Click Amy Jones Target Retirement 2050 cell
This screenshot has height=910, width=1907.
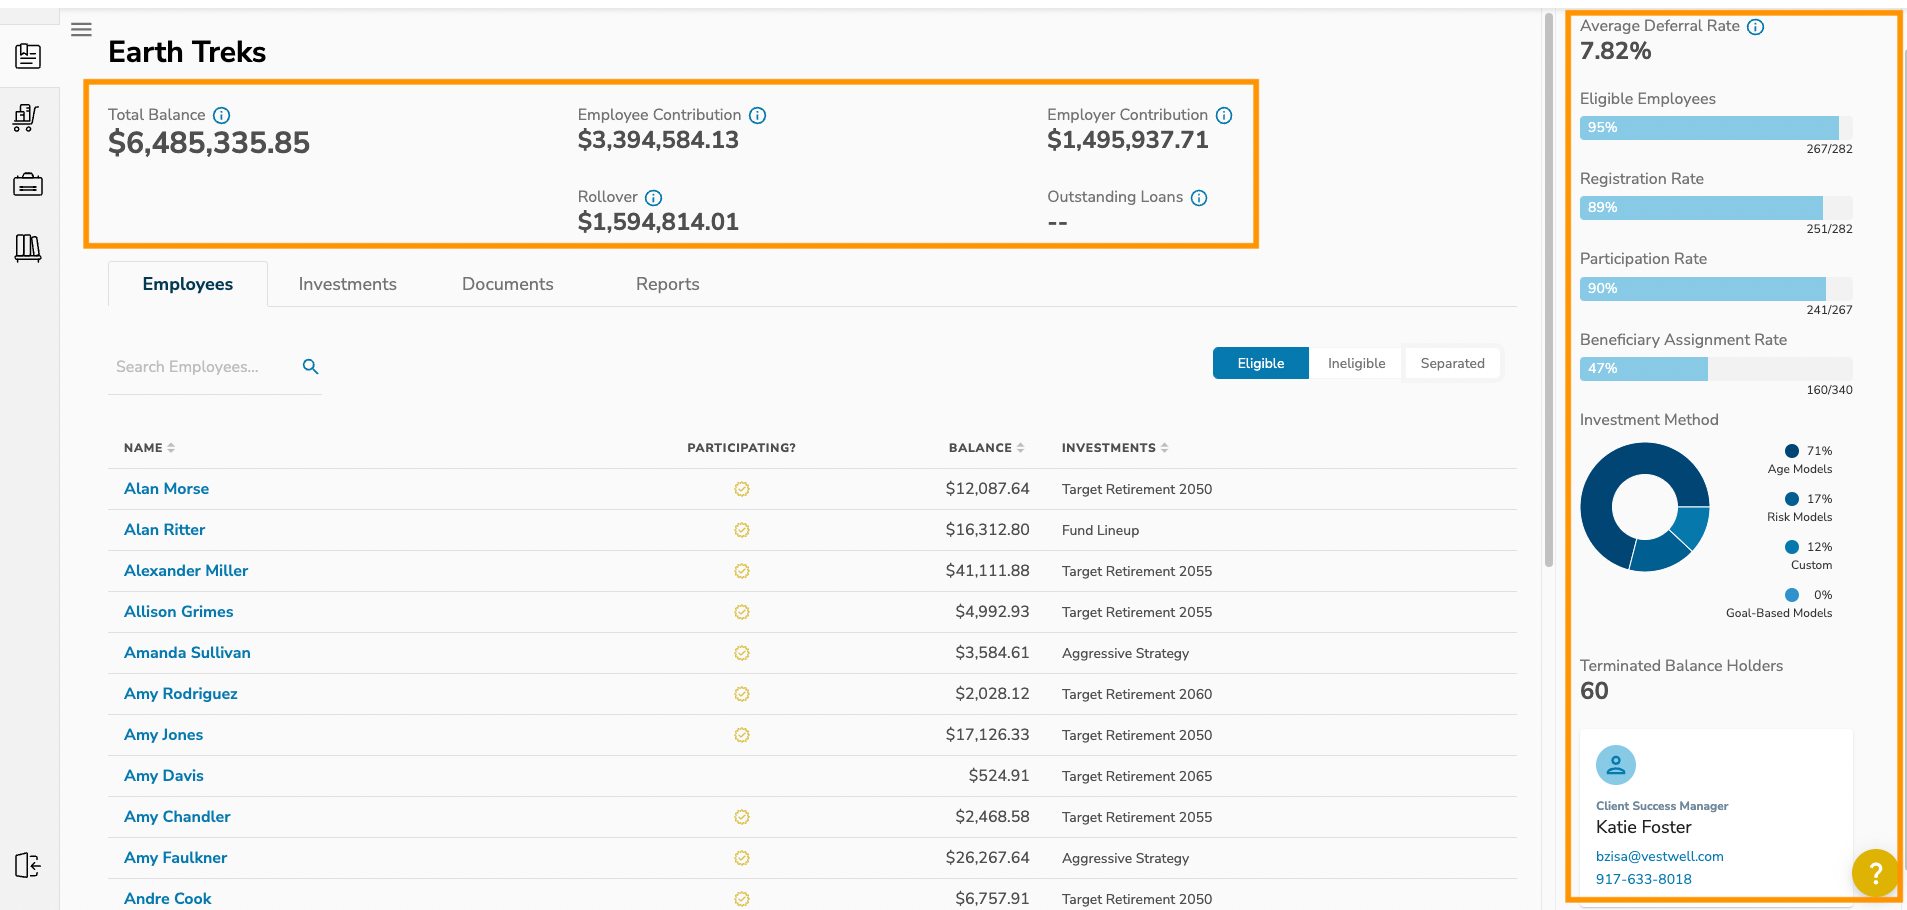tap(1136, 735)
